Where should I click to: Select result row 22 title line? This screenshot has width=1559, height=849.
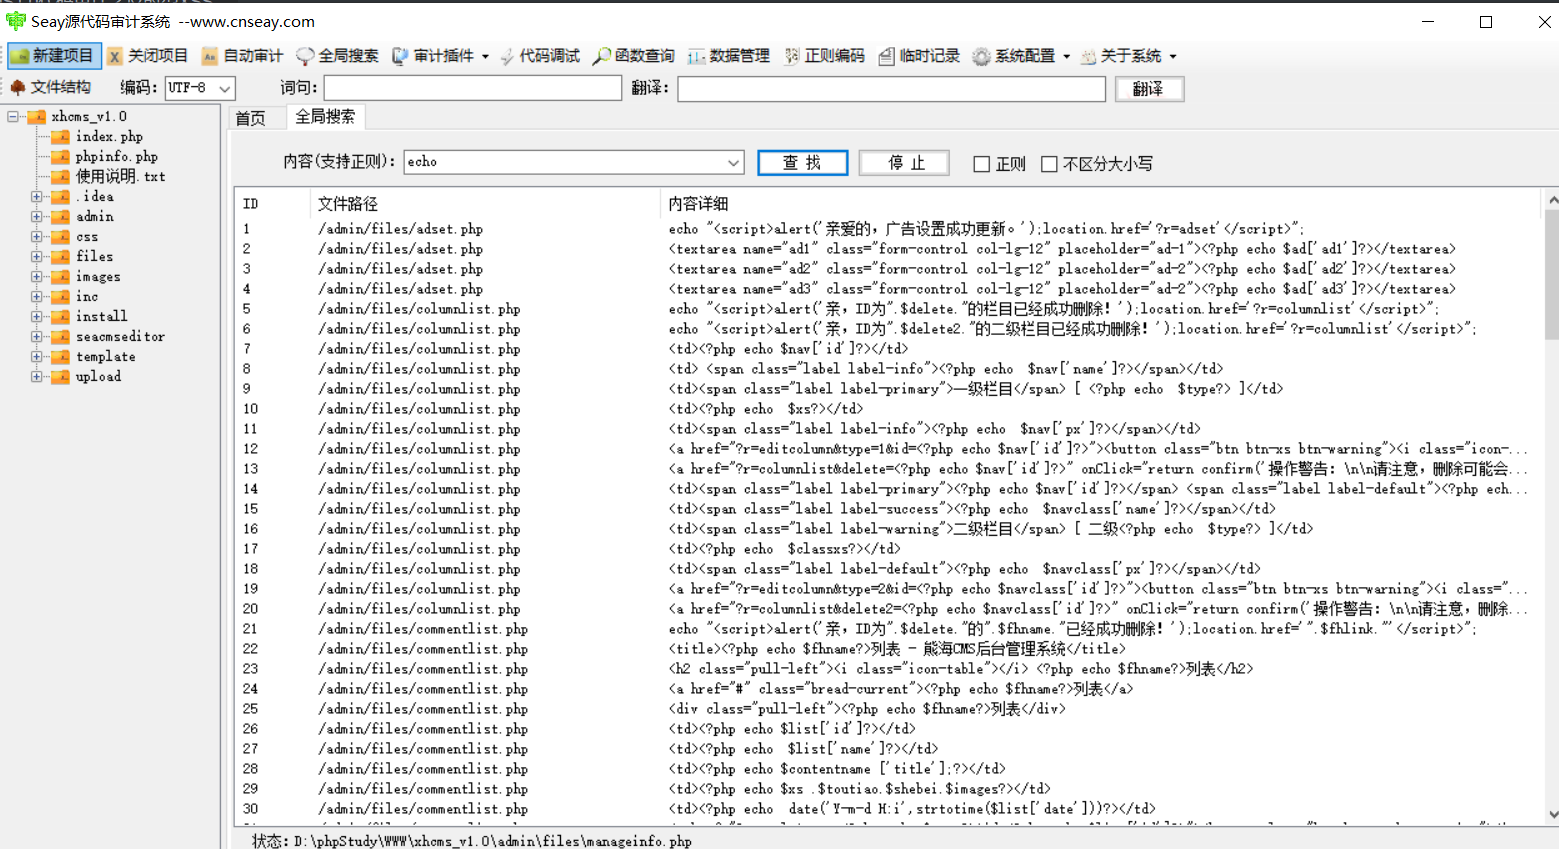tap(887, 649)
